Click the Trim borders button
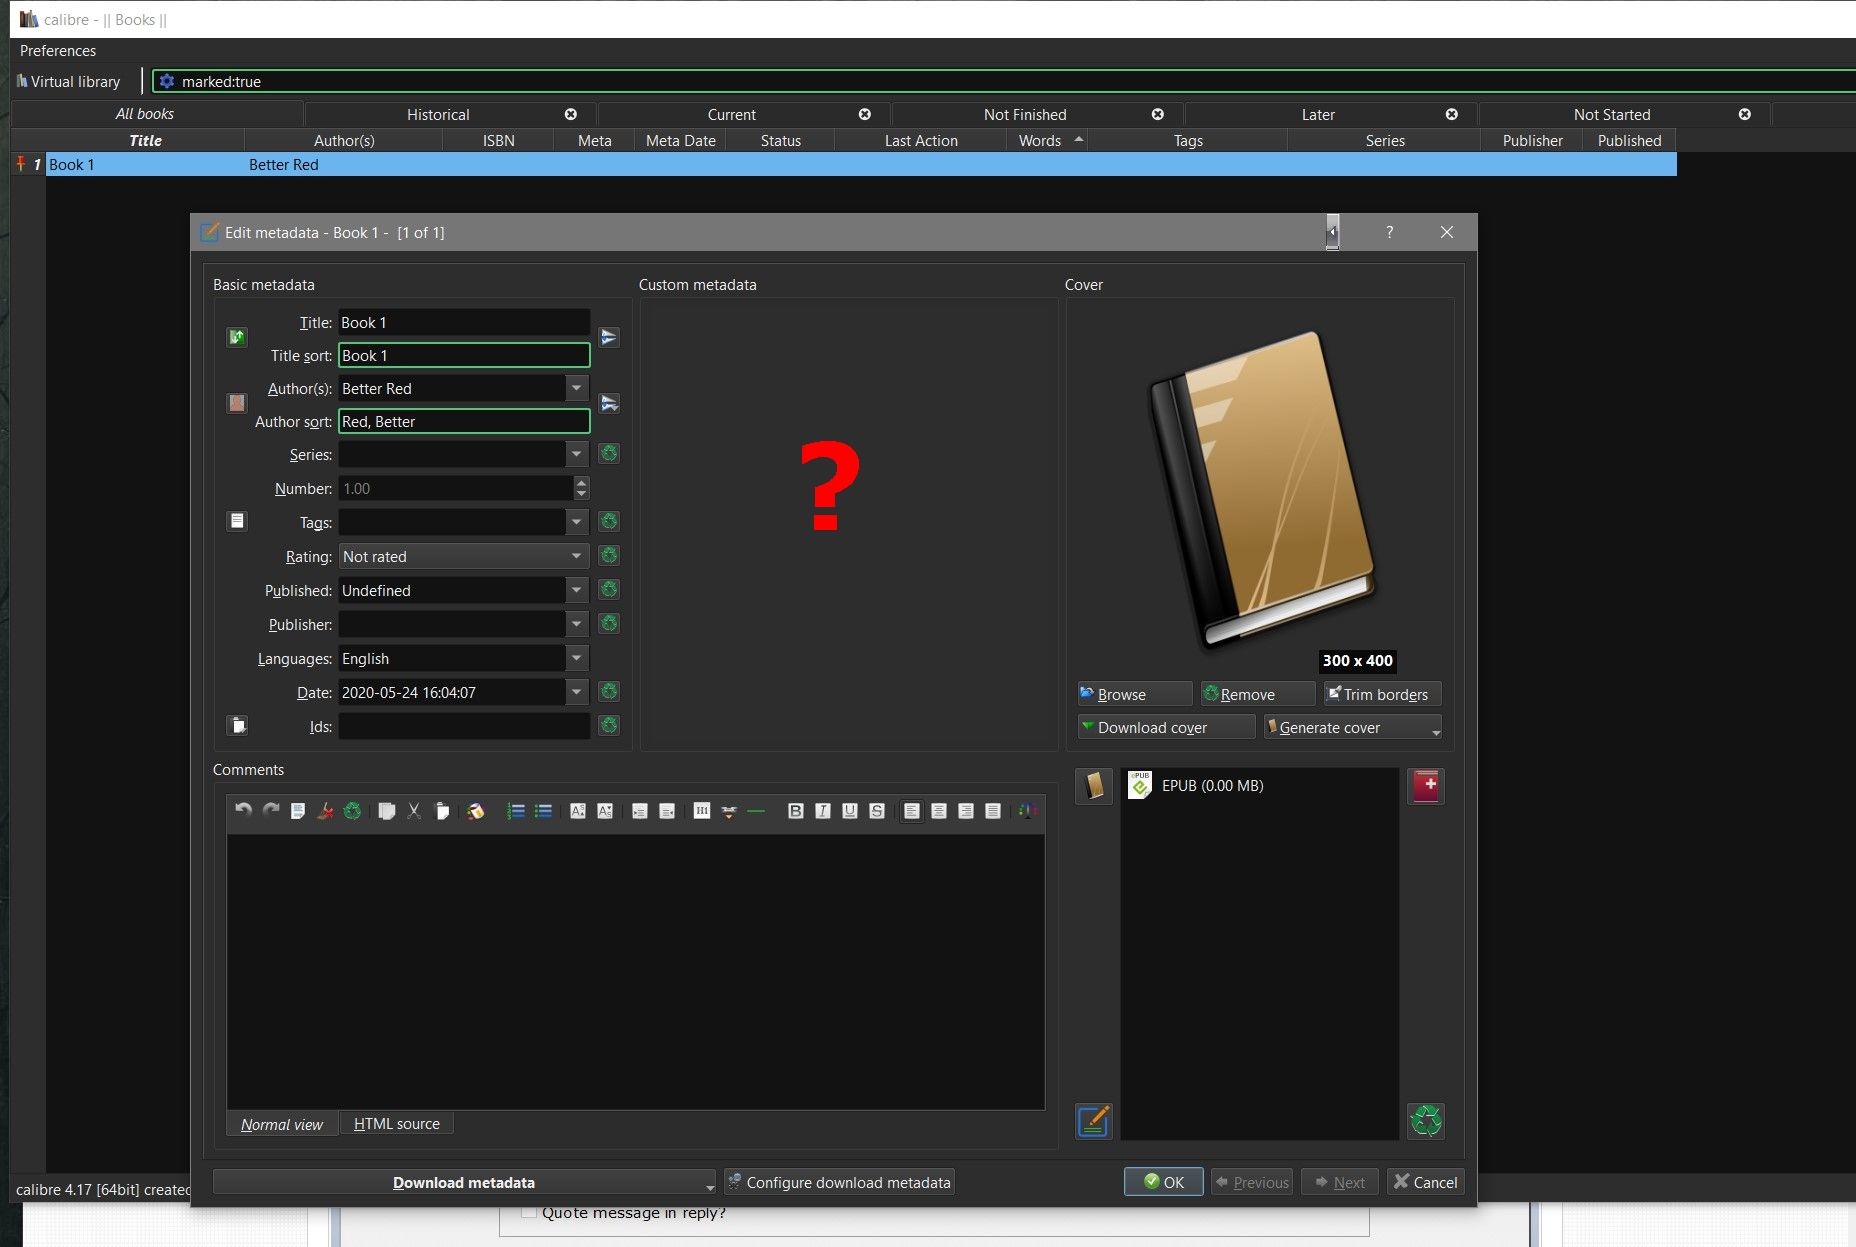 click(1383, 695)
